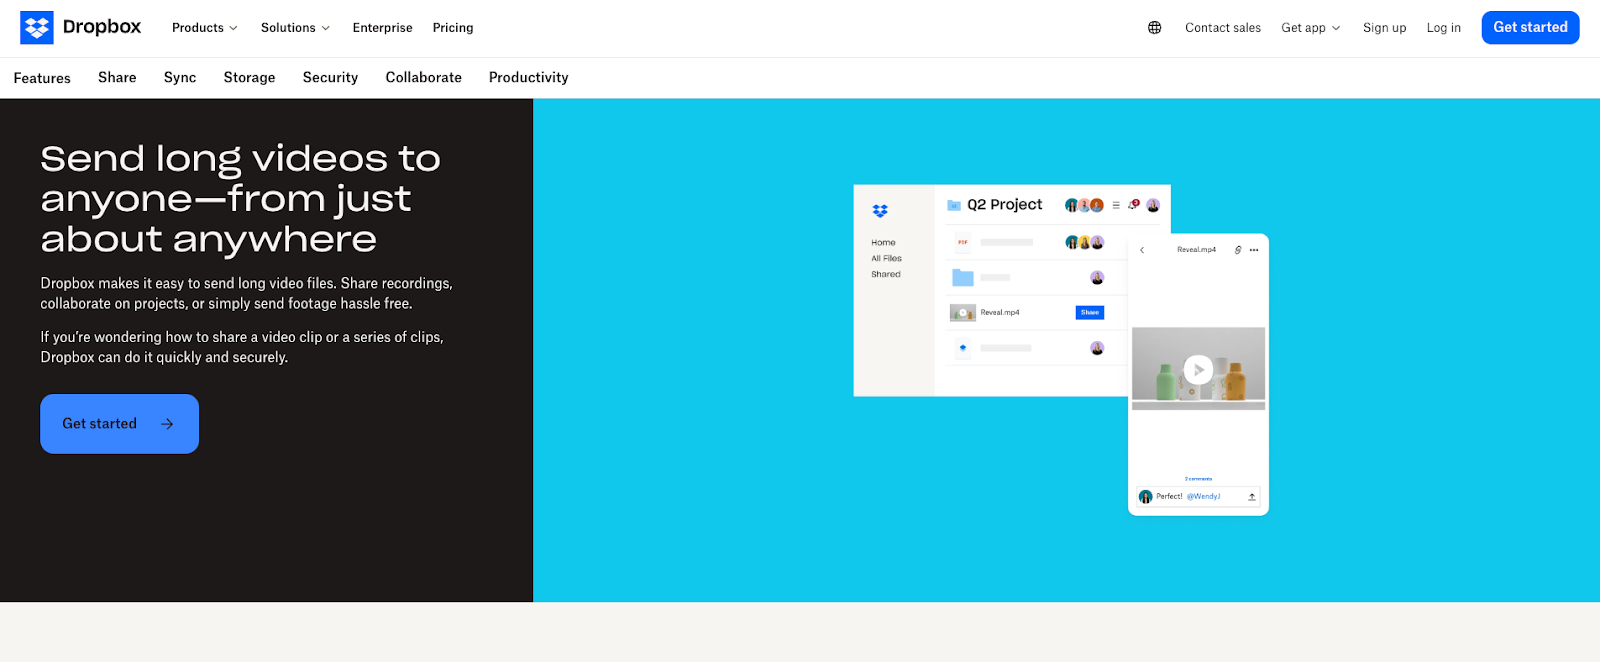1600x662 pixels.
Task: Click the Contact sales link
Action: click(1223, 28)
